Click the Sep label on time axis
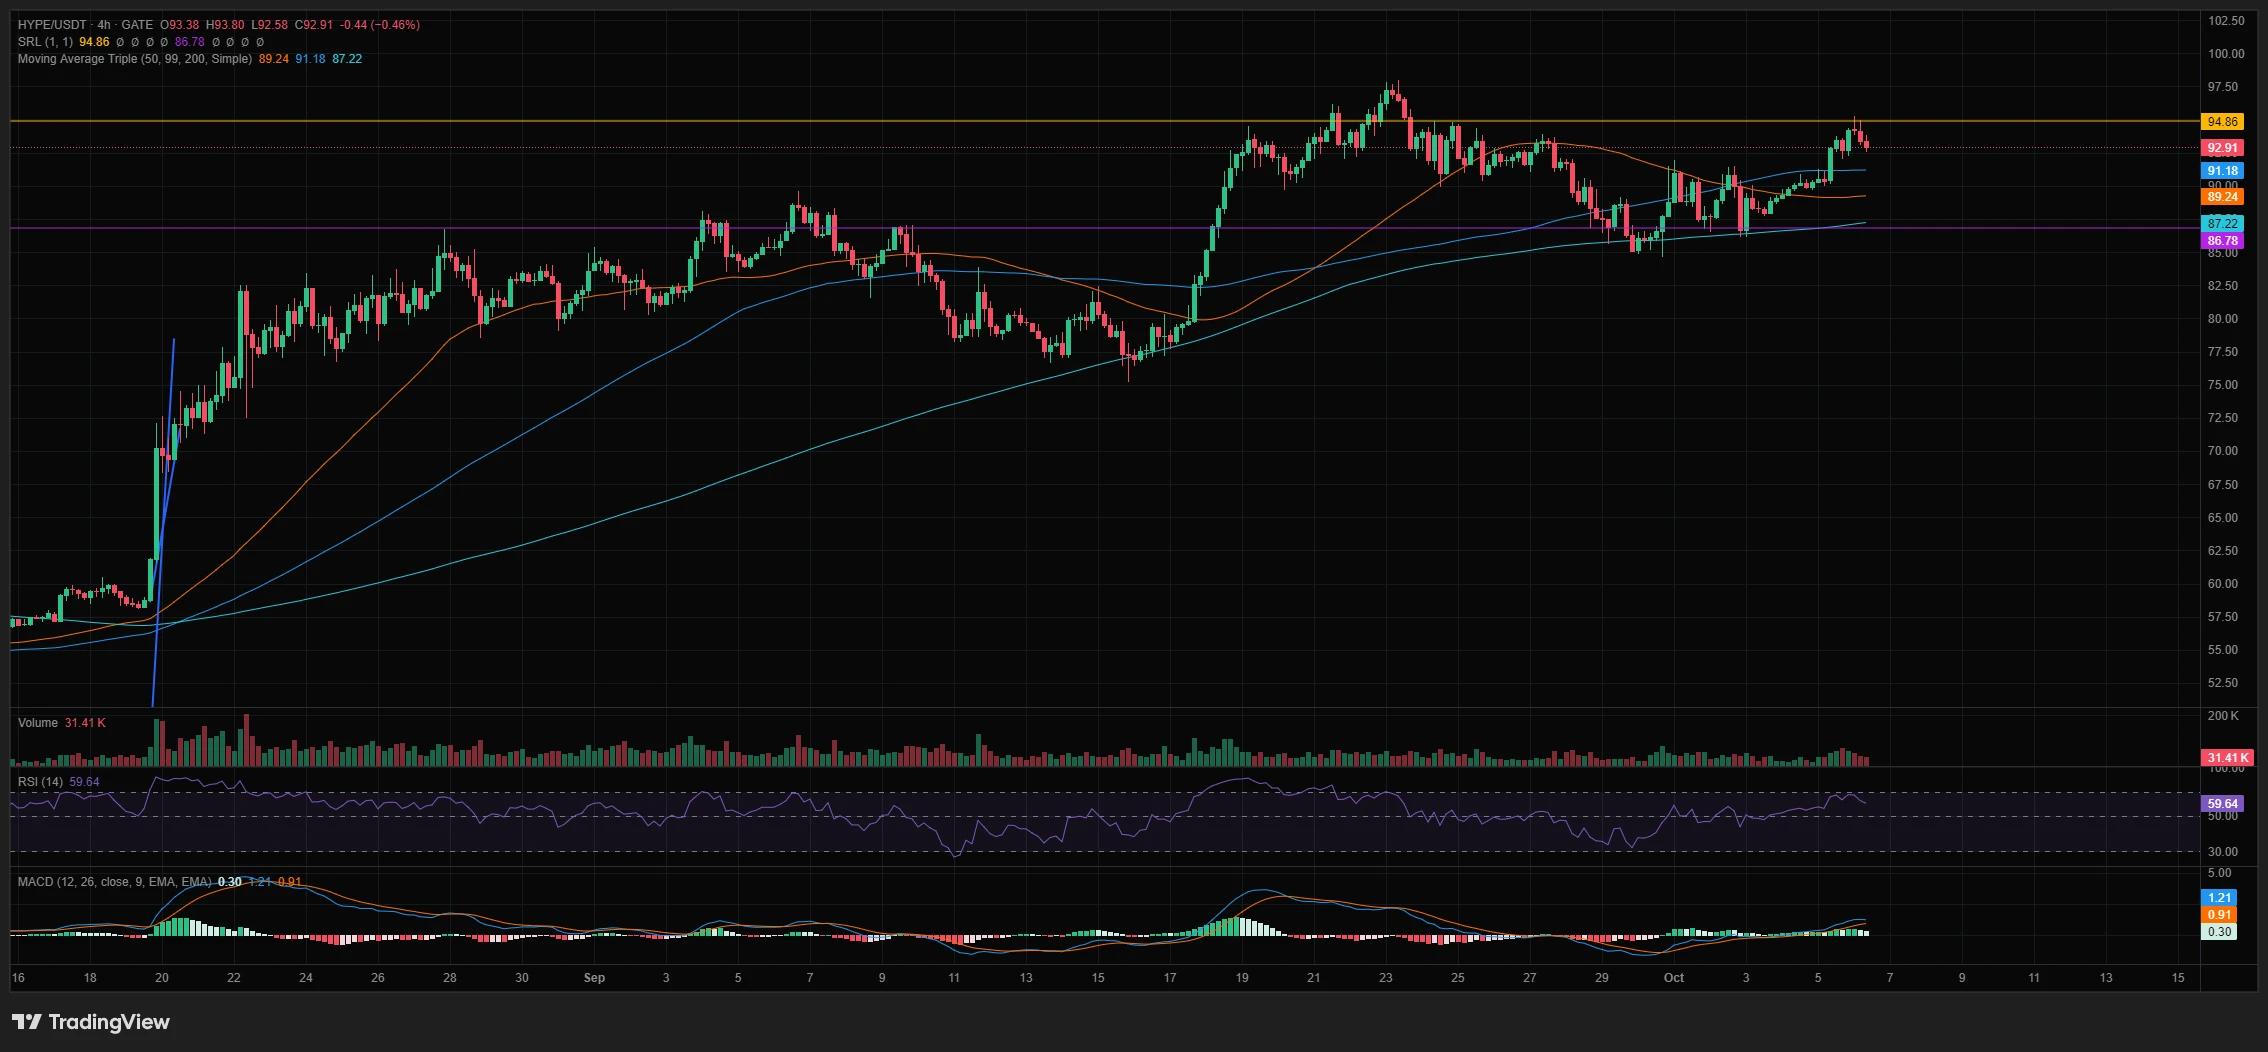 click(594, 978)
